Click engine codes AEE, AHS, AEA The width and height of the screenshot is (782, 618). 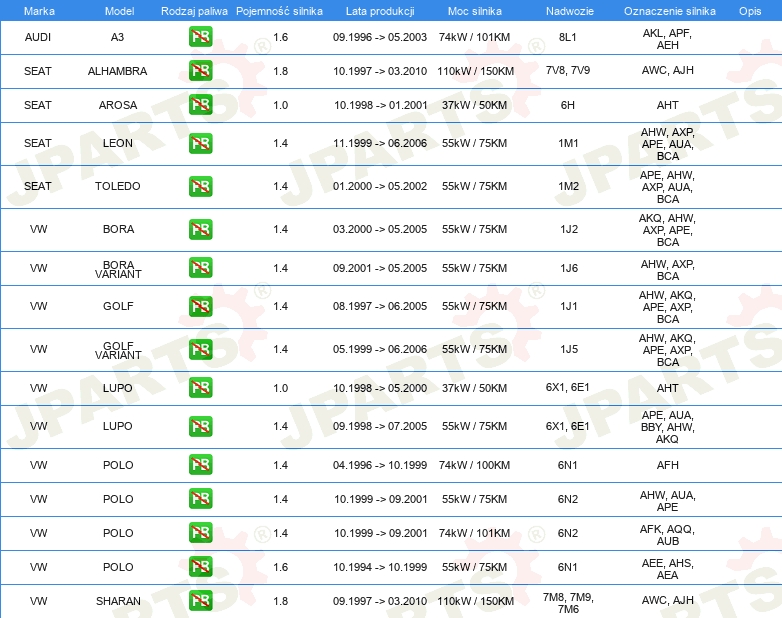[667, 569]
